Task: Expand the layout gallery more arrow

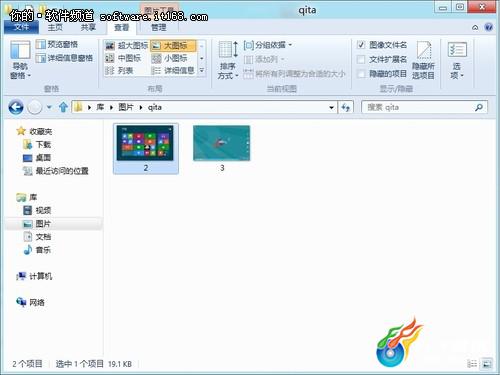Action: click(202, 70)
